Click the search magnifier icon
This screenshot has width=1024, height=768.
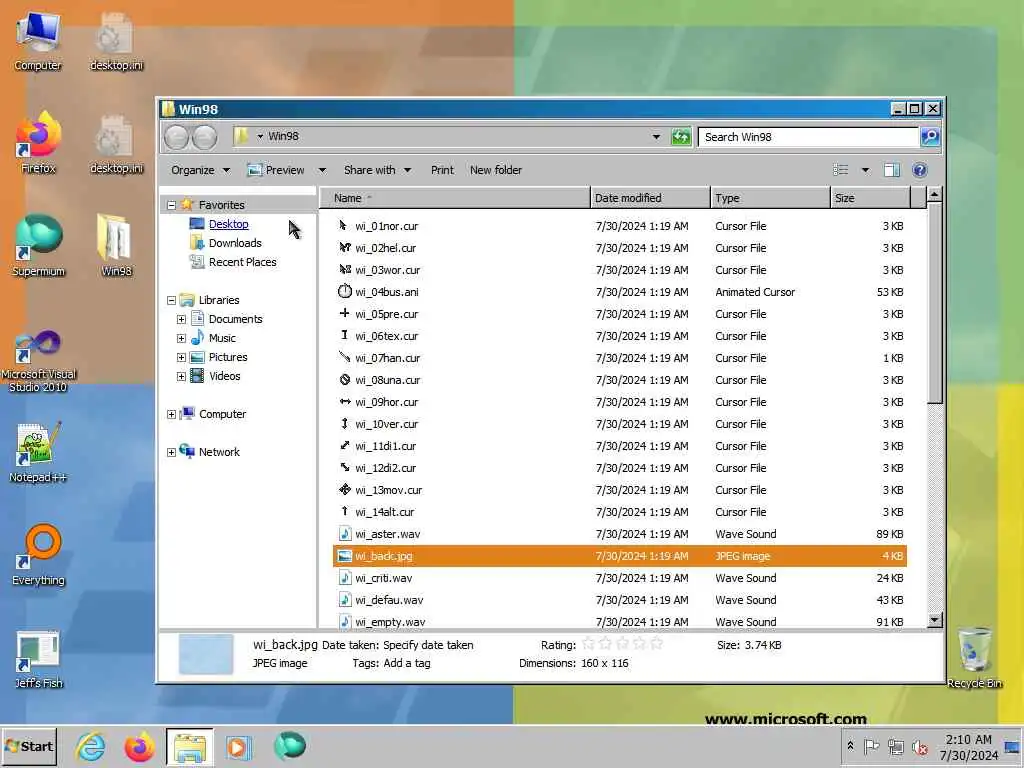(930, 136)
